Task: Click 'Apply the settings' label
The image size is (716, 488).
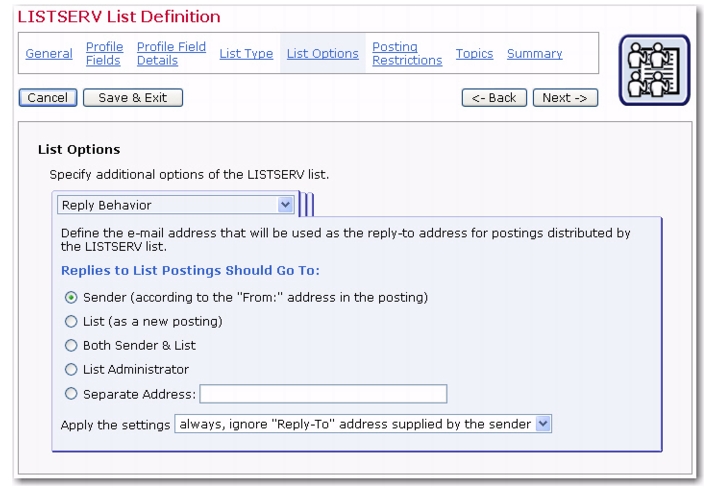Action: coord(116,425)
